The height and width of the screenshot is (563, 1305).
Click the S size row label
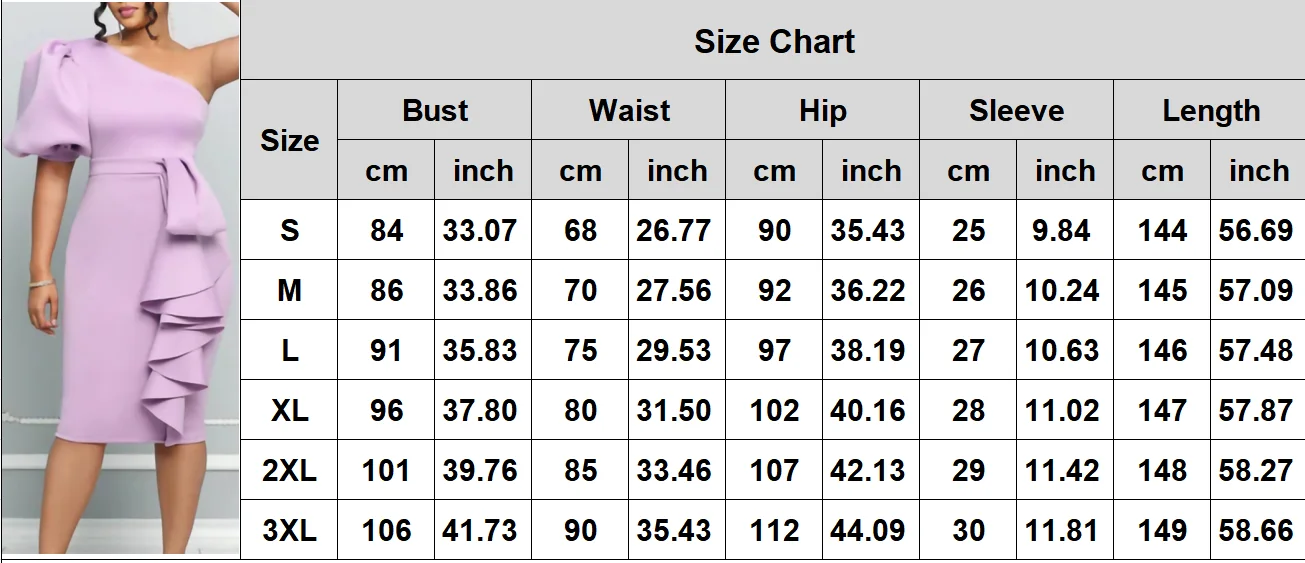tap(289, 230)
